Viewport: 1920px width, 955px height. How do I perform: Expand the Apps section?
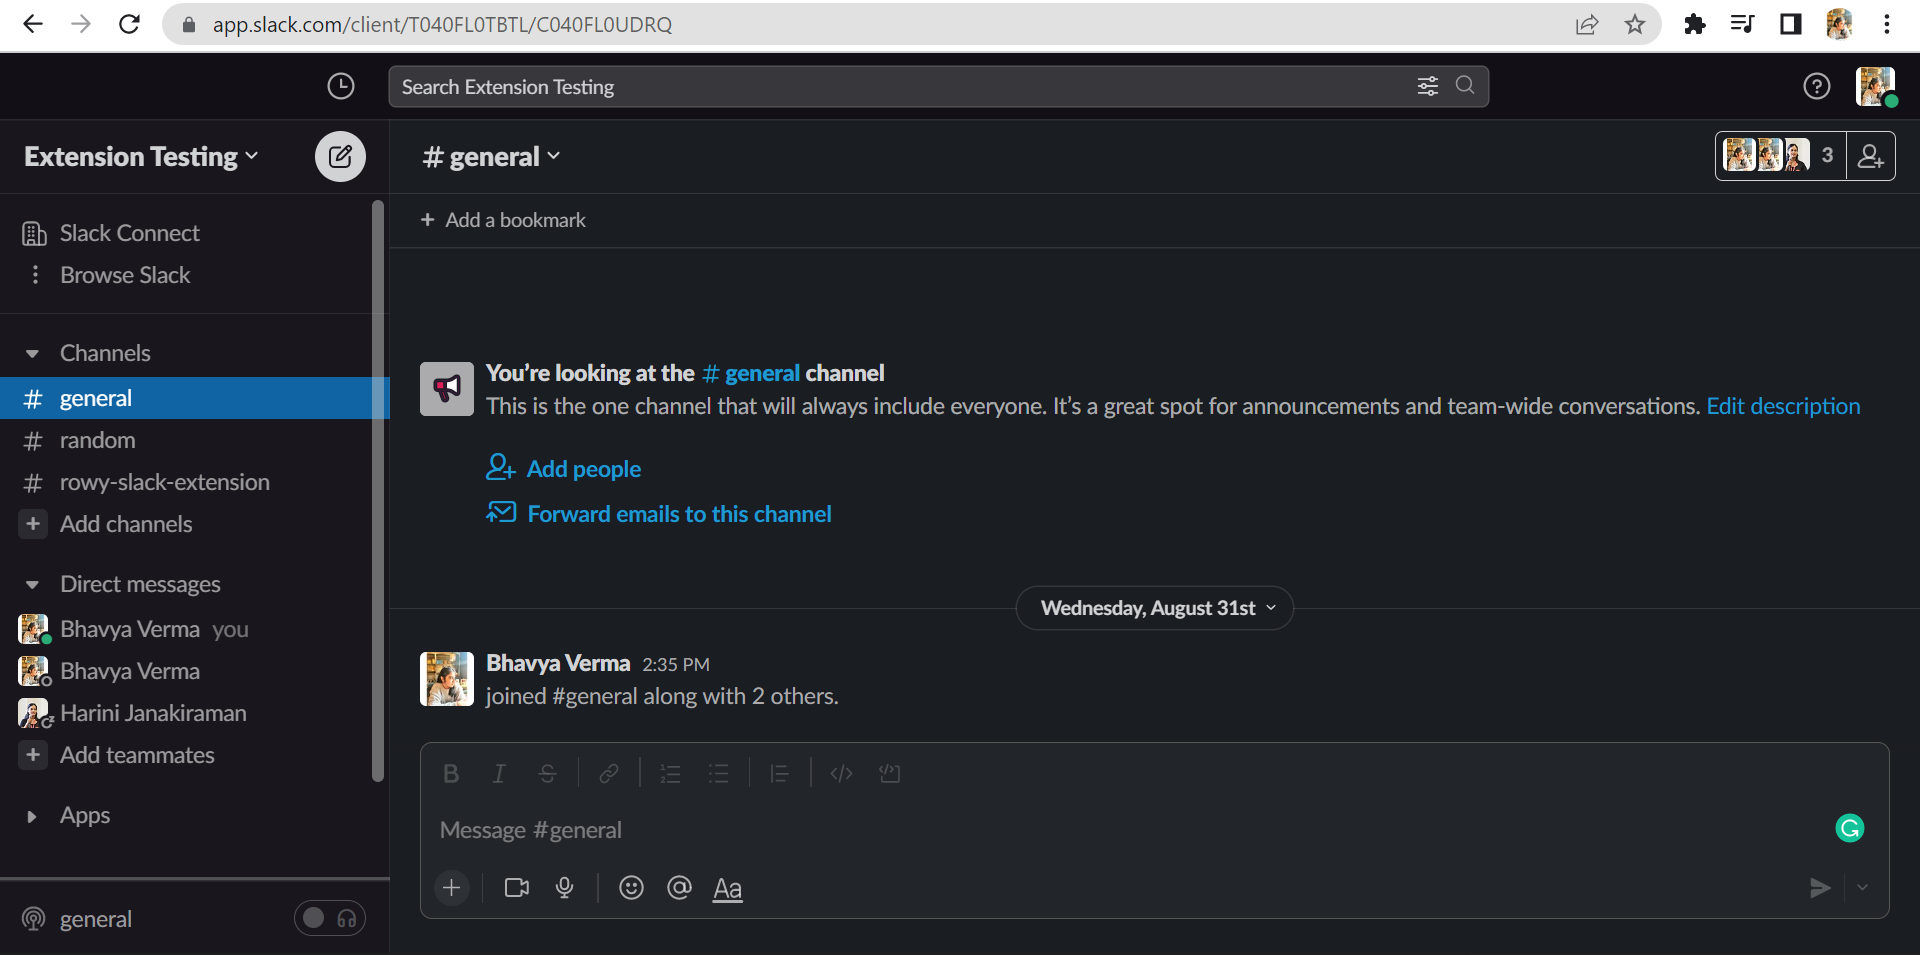32,816
